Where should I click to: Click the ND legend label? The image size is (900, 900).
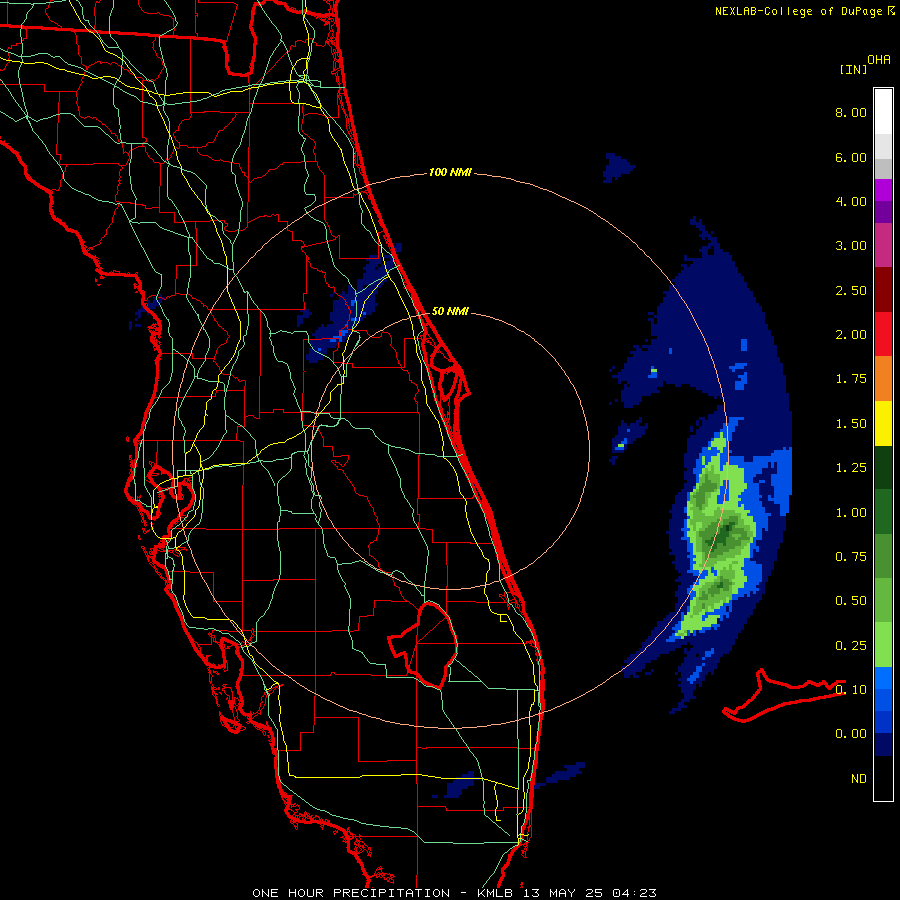(859, 779)
